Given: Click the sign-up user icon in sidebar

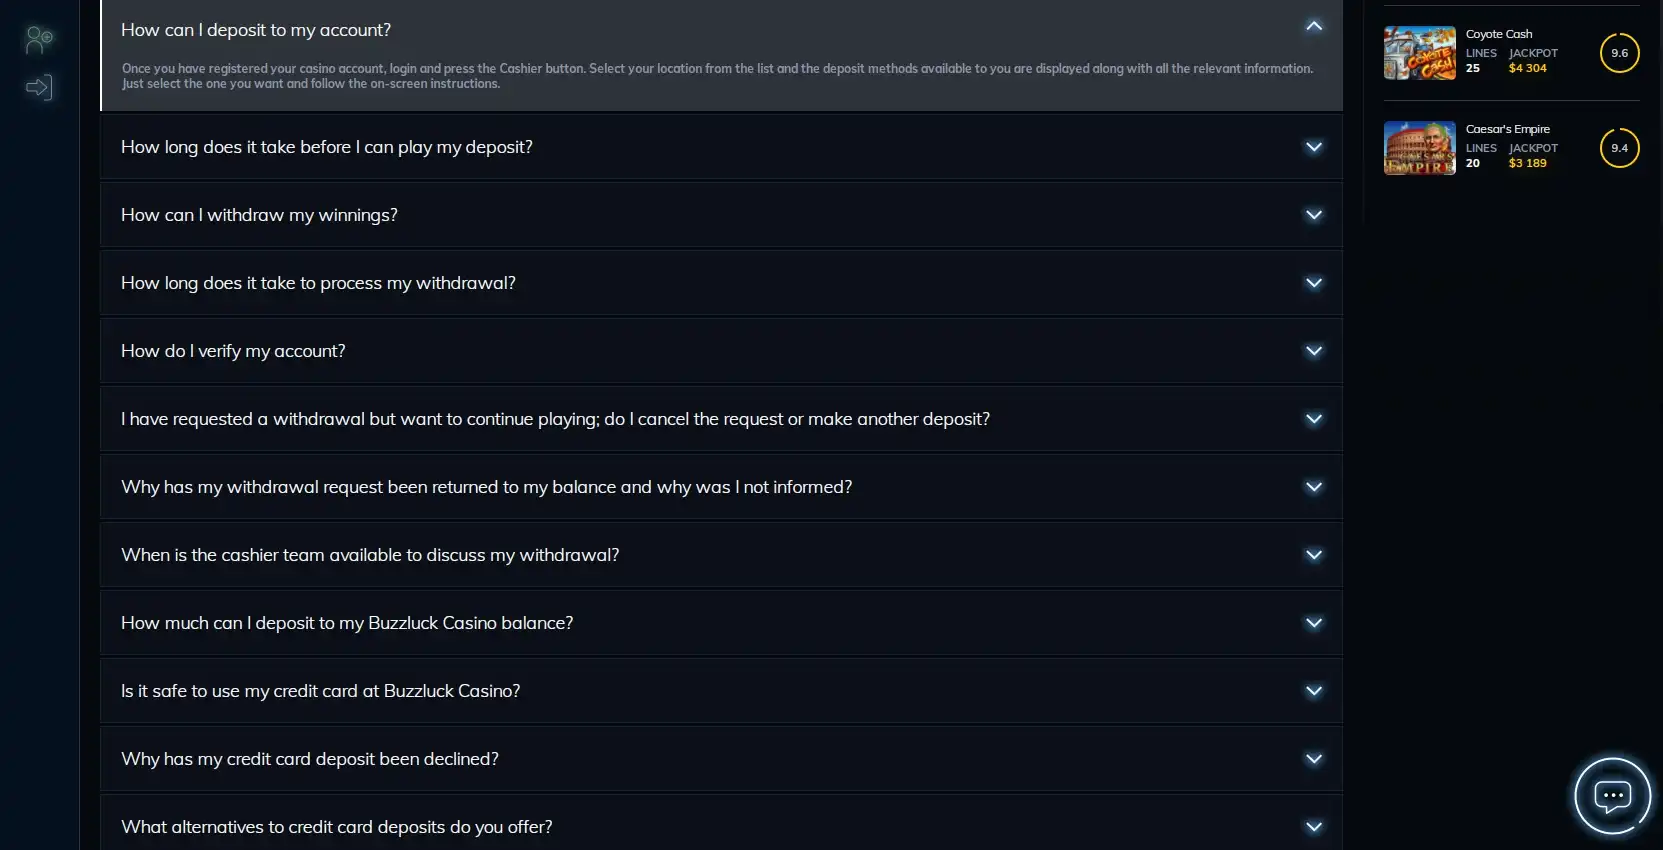Looking at the screenshot, I should point(39,40).
